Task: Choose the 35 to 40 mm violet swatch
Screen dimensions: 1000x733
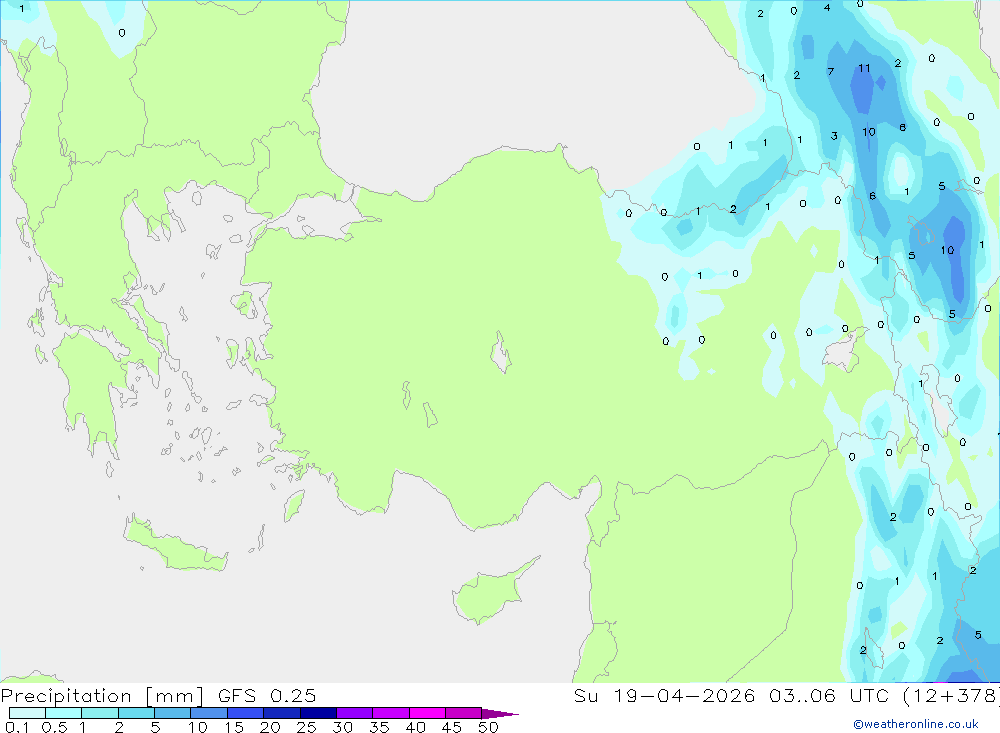Action: (x=390, y=713)
